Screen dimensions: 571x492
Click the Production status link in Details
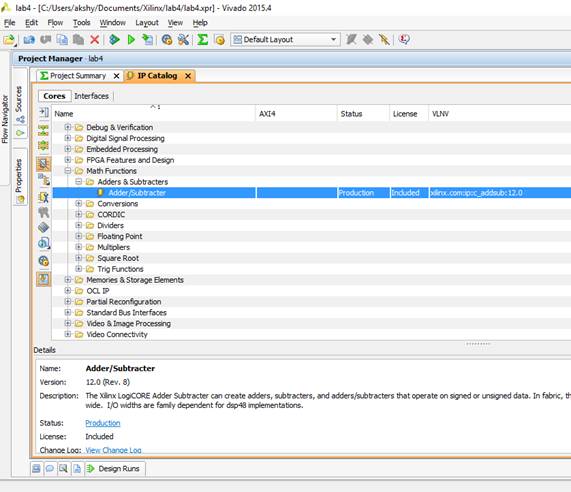pos(103,423)
